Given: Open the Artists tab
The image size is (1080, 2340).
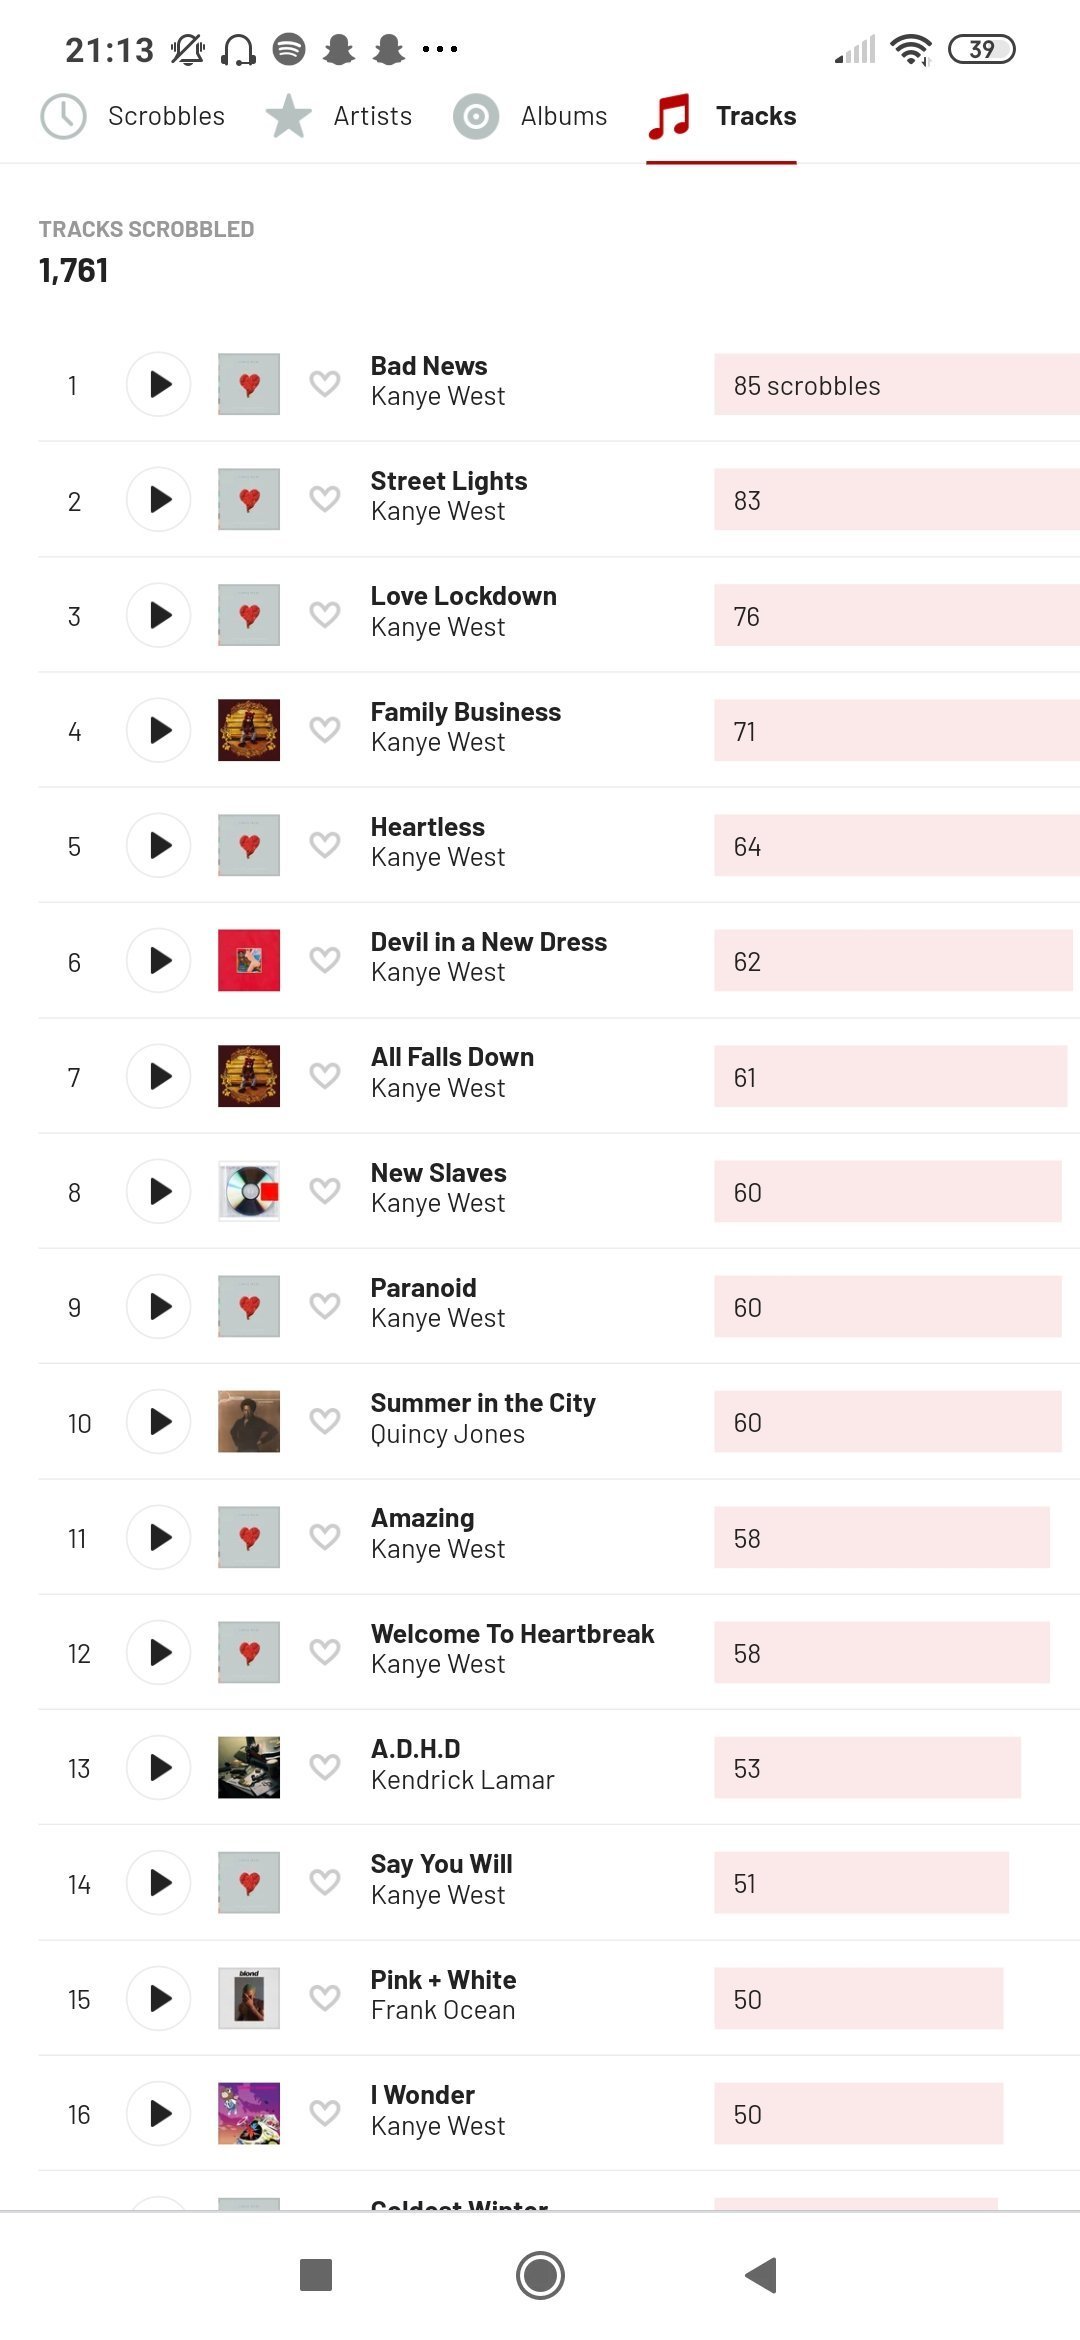Looking at the screenshot, I should [x=339, y=116].
